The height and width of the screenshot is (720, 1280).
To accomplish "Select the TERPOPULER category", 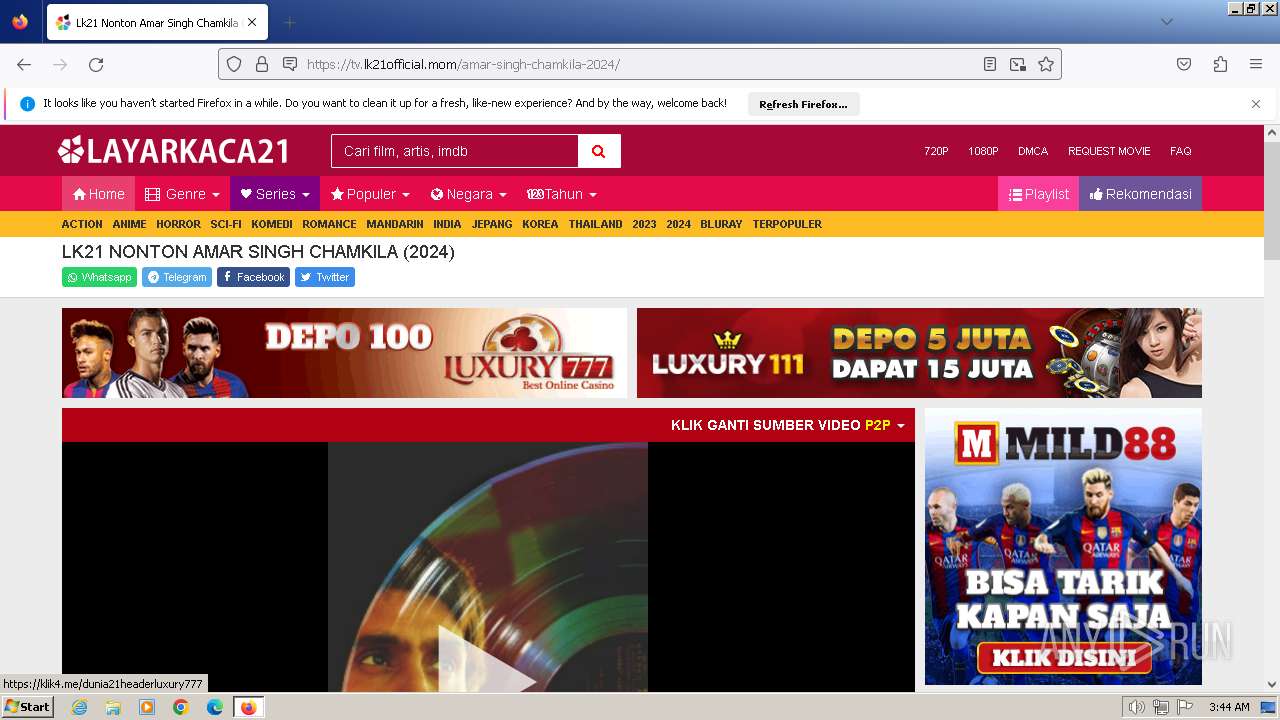I will tap(787, 224).
